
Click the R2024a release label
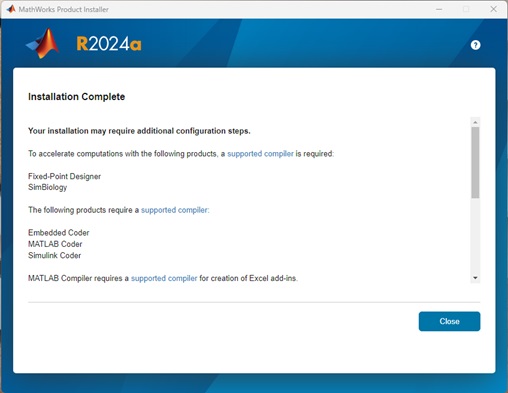pyautogui.click(x=109, y=44)
